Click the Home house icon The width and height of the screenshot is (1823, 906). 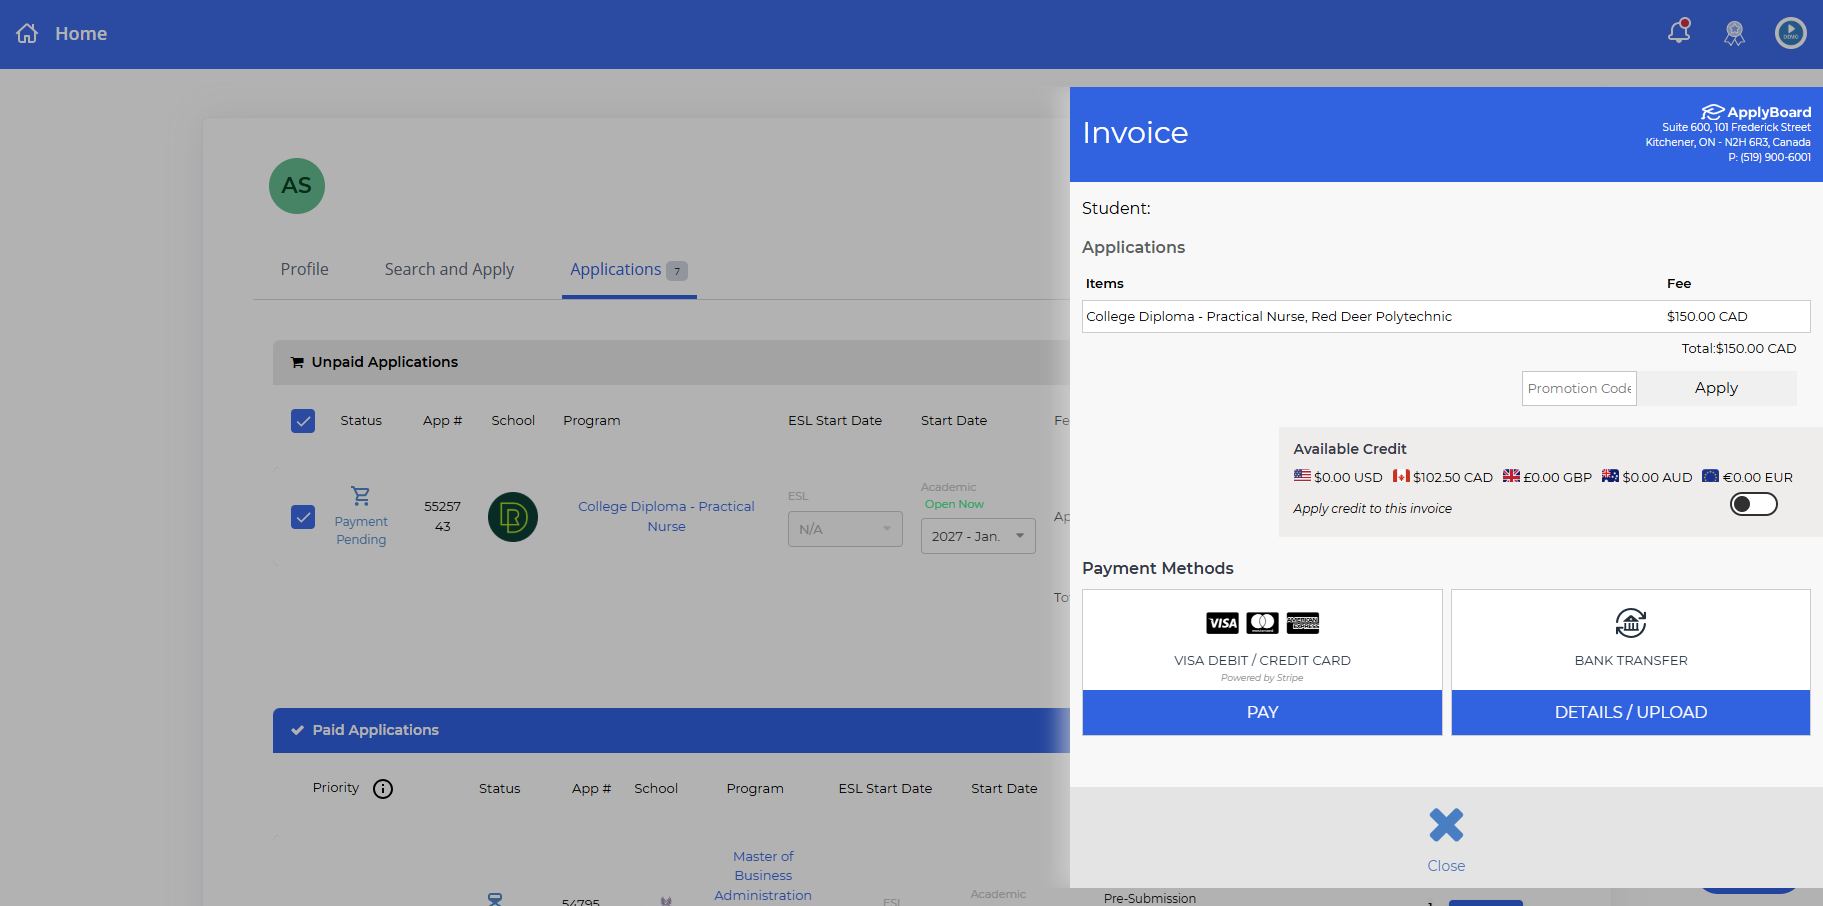tap(27, 33)
